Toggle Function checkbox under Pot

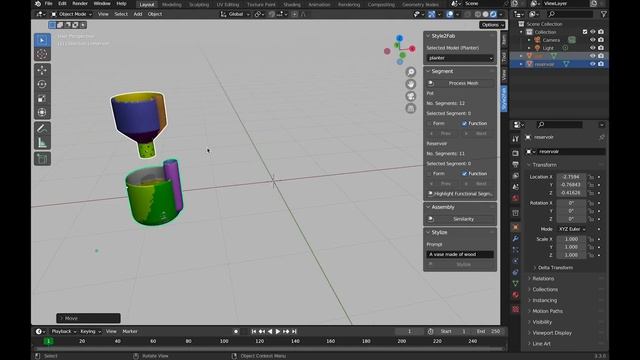click(x=464, y=123)
